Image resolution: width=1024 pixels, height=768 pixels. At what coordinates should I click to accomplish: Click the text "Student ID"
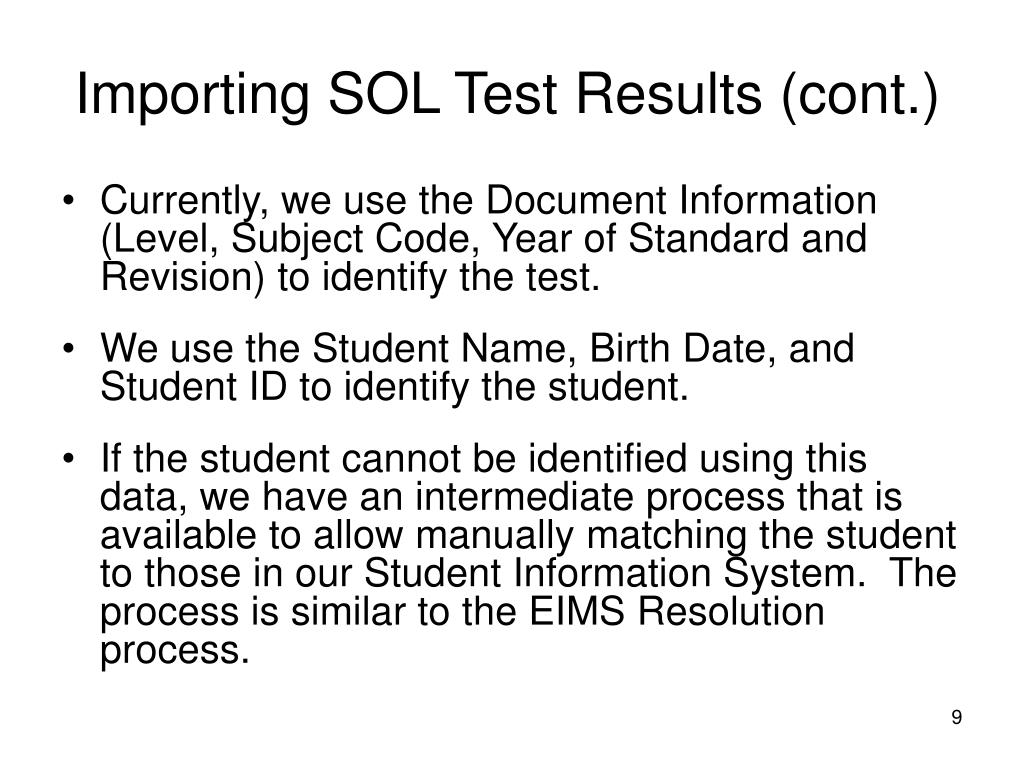click(x=193, y=387)
